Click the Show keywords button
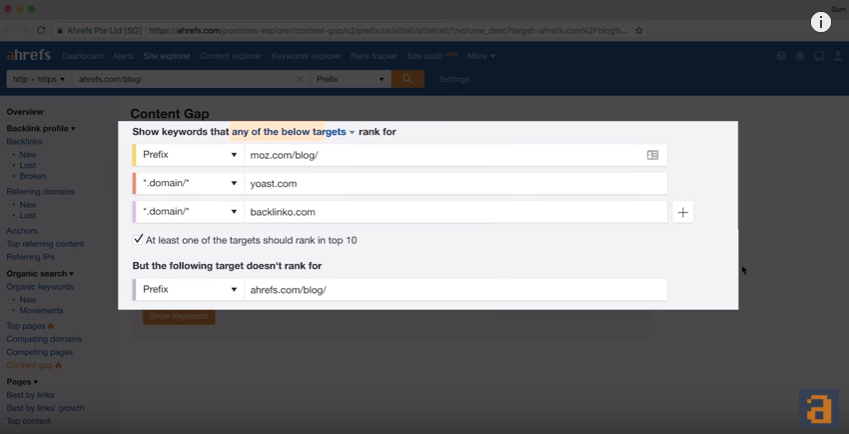This screenshot has height=434, width=849. pyautogui.click(x=179, y=316)
